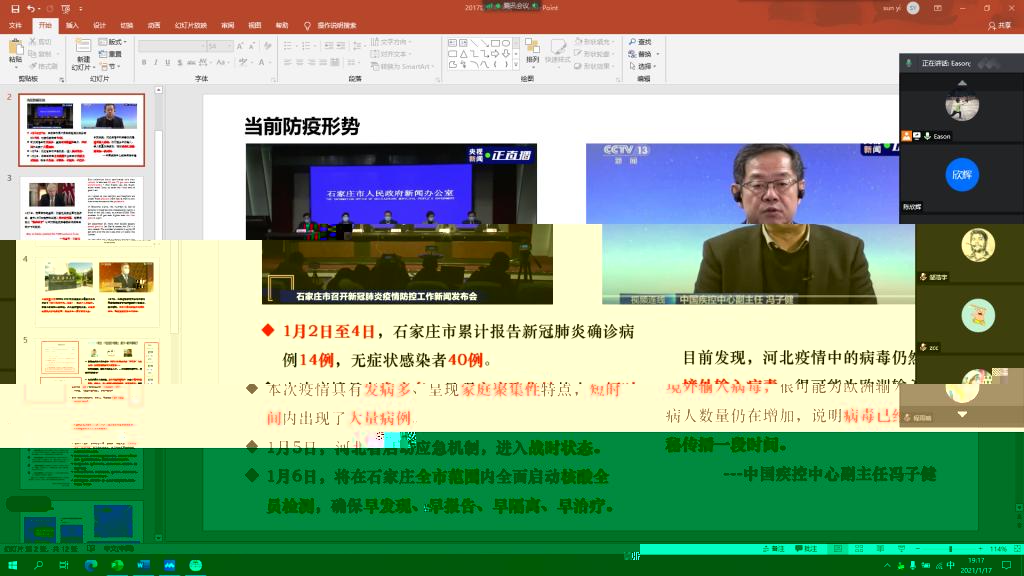Select the right arrow shape in the gallery
This screenshot has height=576, width=1024.
point(495,54)
